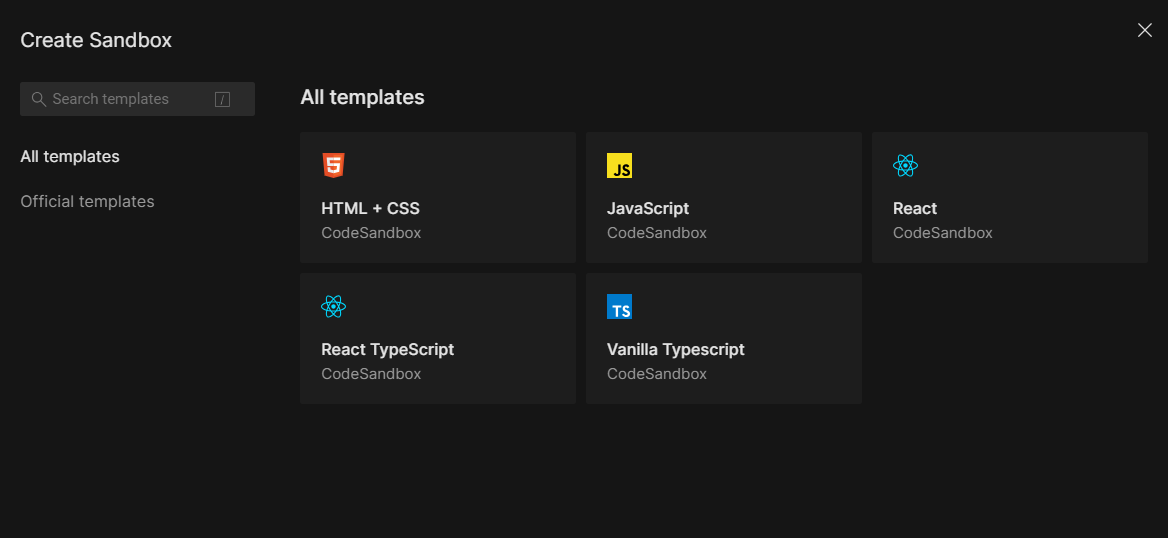Click the slash shortcut badge in search box
Image resolution: width=1168 pixels, height=538 pixels.
click(222, 99)
